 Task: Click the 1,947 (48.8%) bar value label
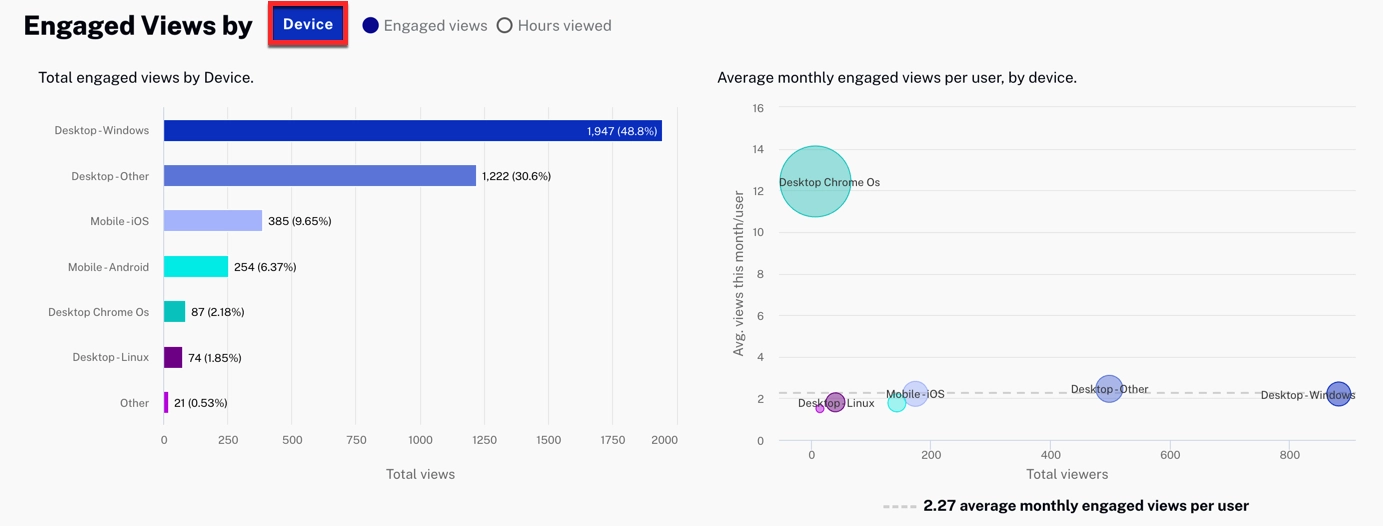[x=621, y=131]
